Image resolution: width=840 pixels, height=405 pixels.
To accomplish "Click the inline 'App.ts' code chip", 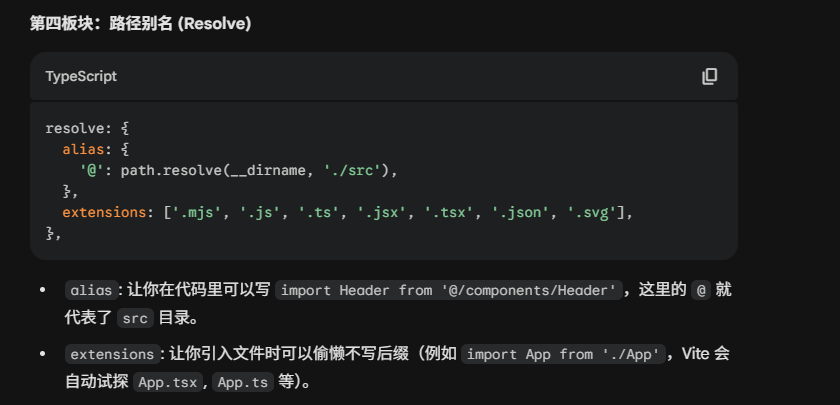I will [x=242, y=382].
